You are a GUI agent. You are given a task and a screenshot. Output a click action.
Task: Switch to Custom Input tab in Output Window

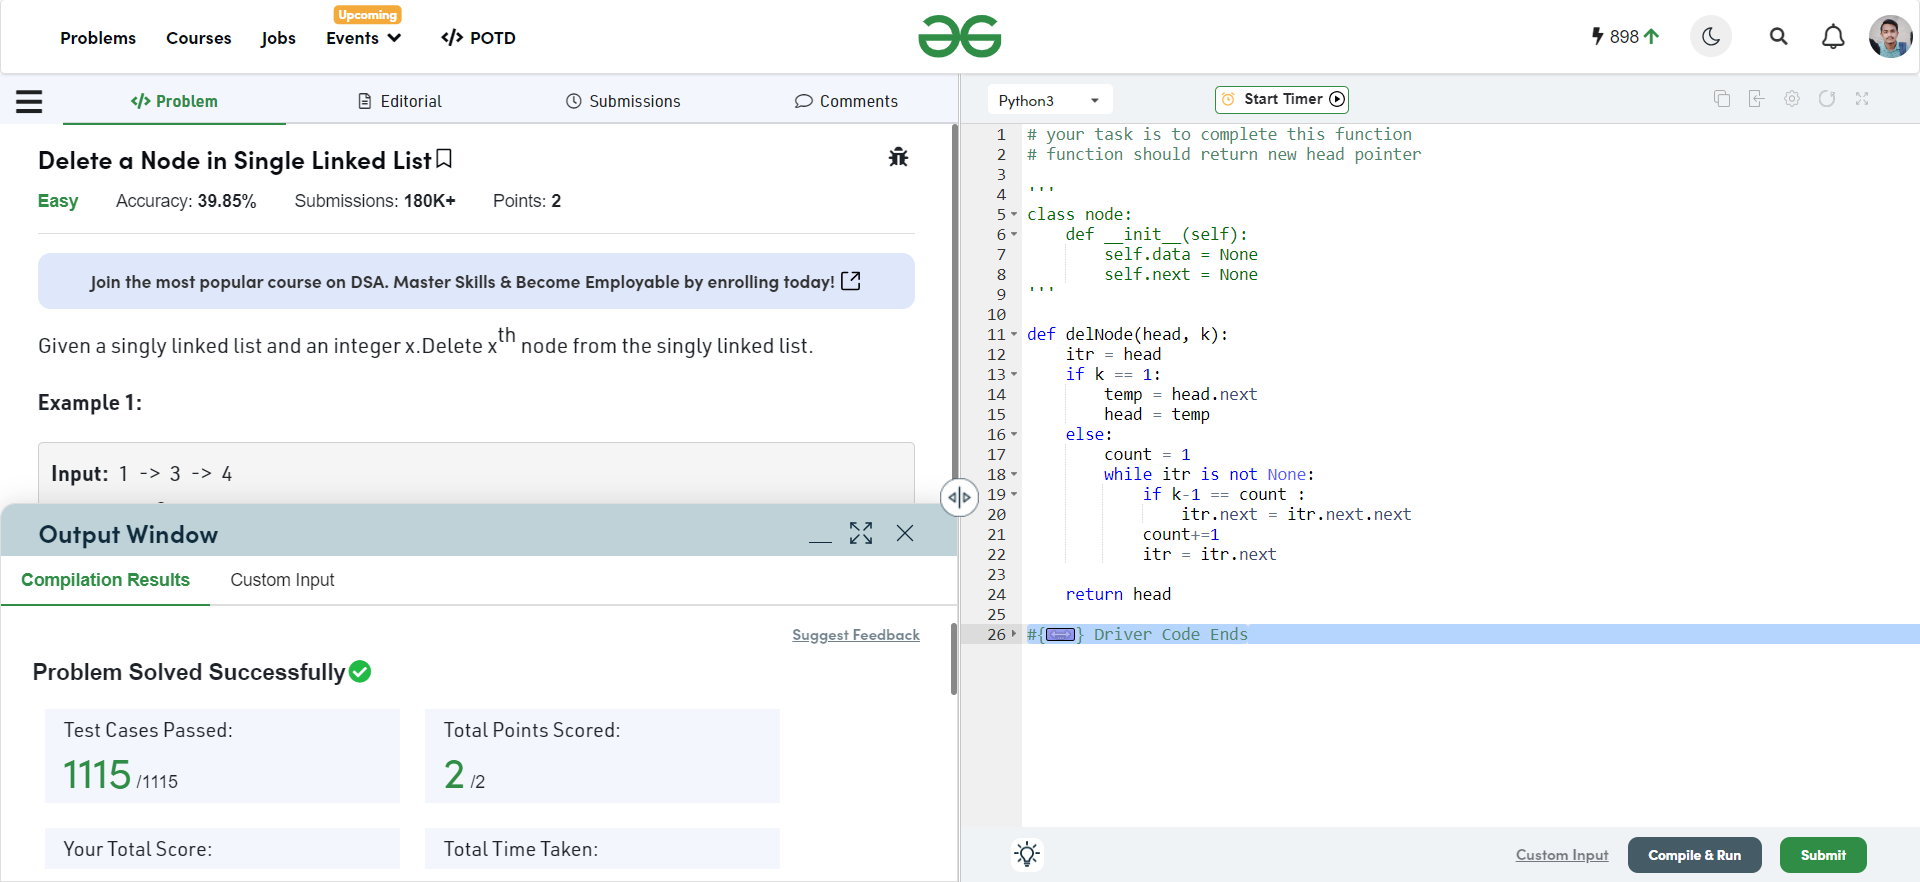point(282,580)
